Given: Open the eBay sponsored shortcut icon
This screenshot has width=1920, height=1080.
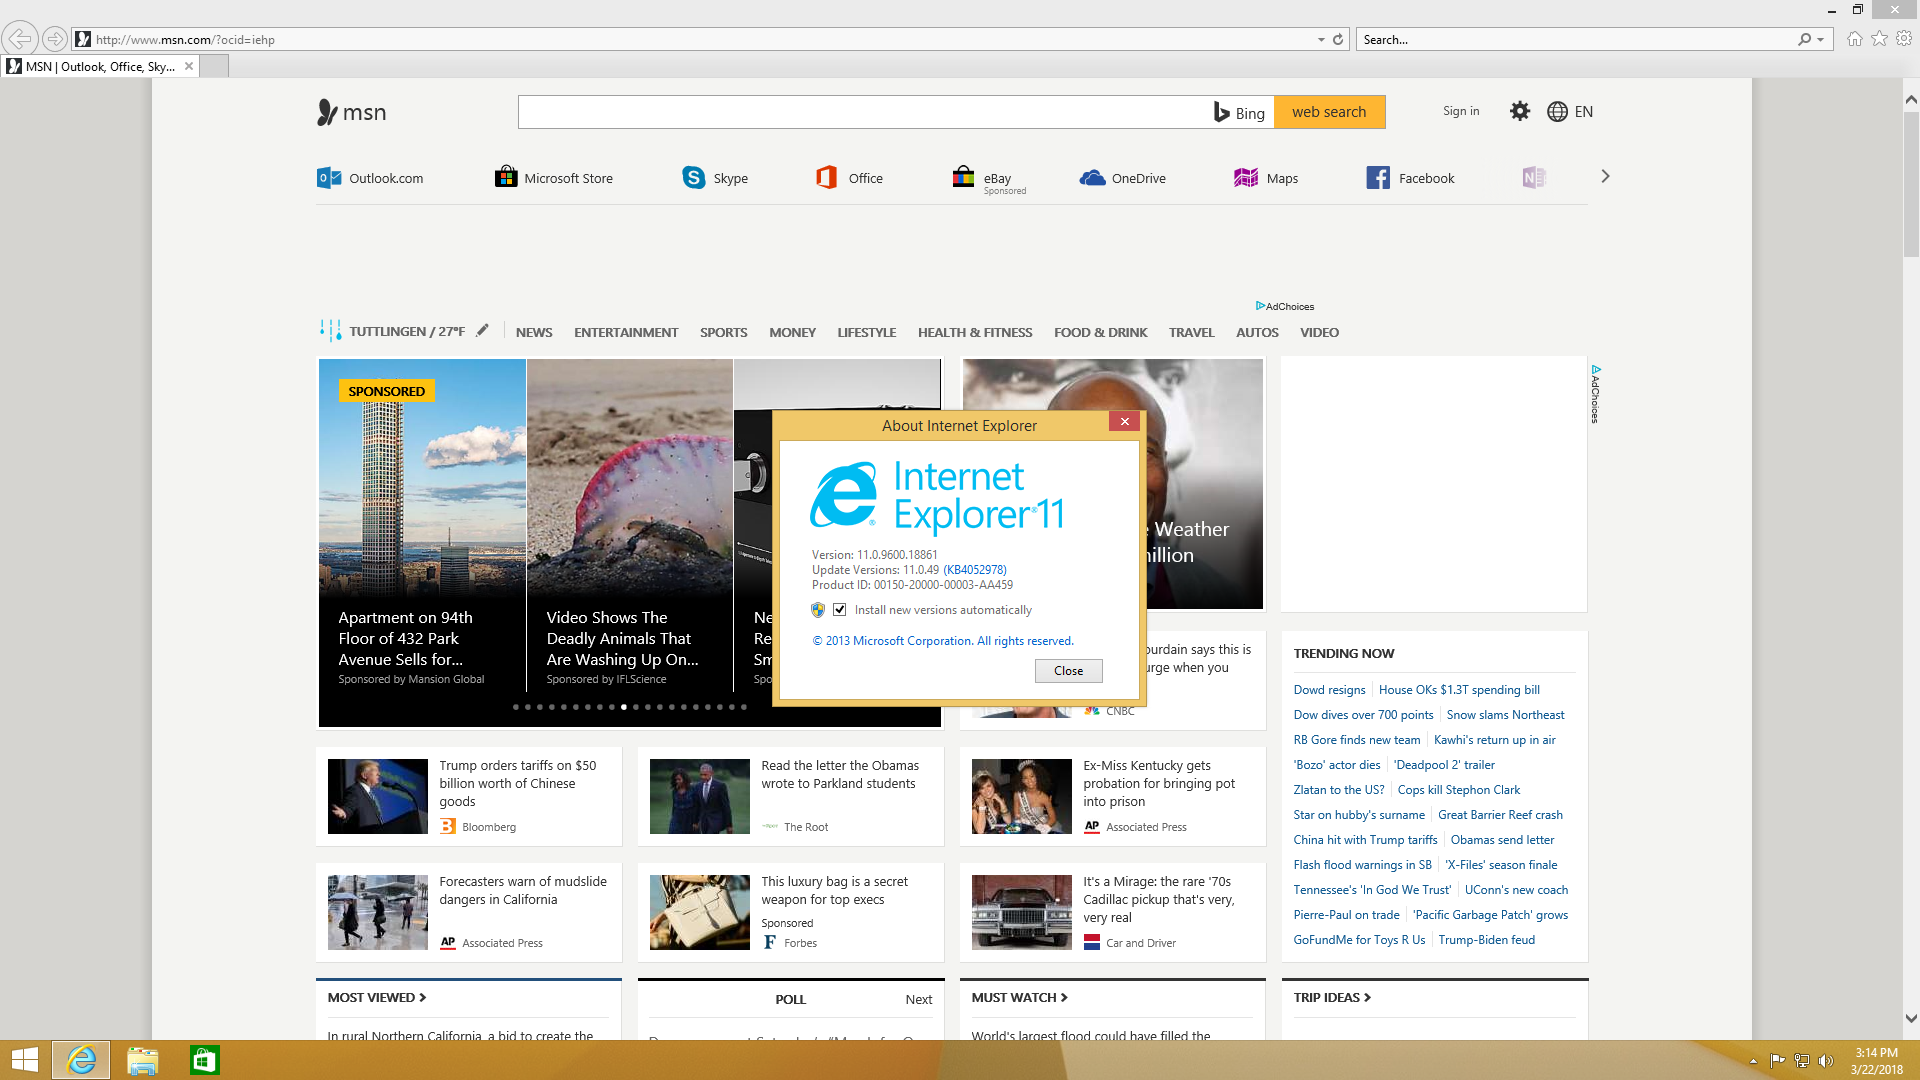Looking at the screenshot, I should [x=963, y=177].
